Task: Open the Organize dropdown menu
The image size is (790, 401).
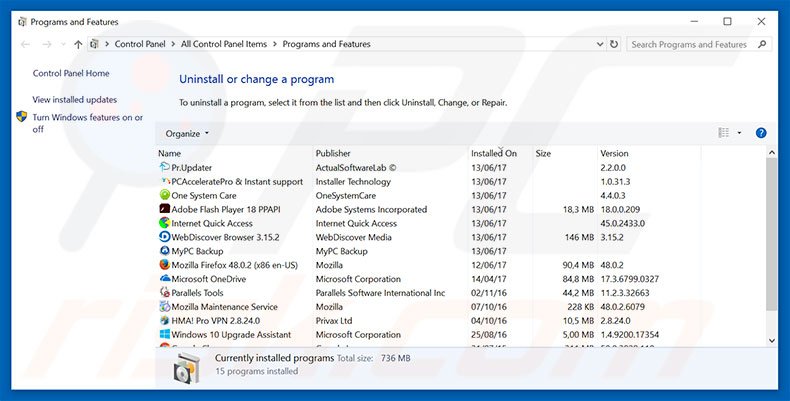Action: [x=187, y=133]
